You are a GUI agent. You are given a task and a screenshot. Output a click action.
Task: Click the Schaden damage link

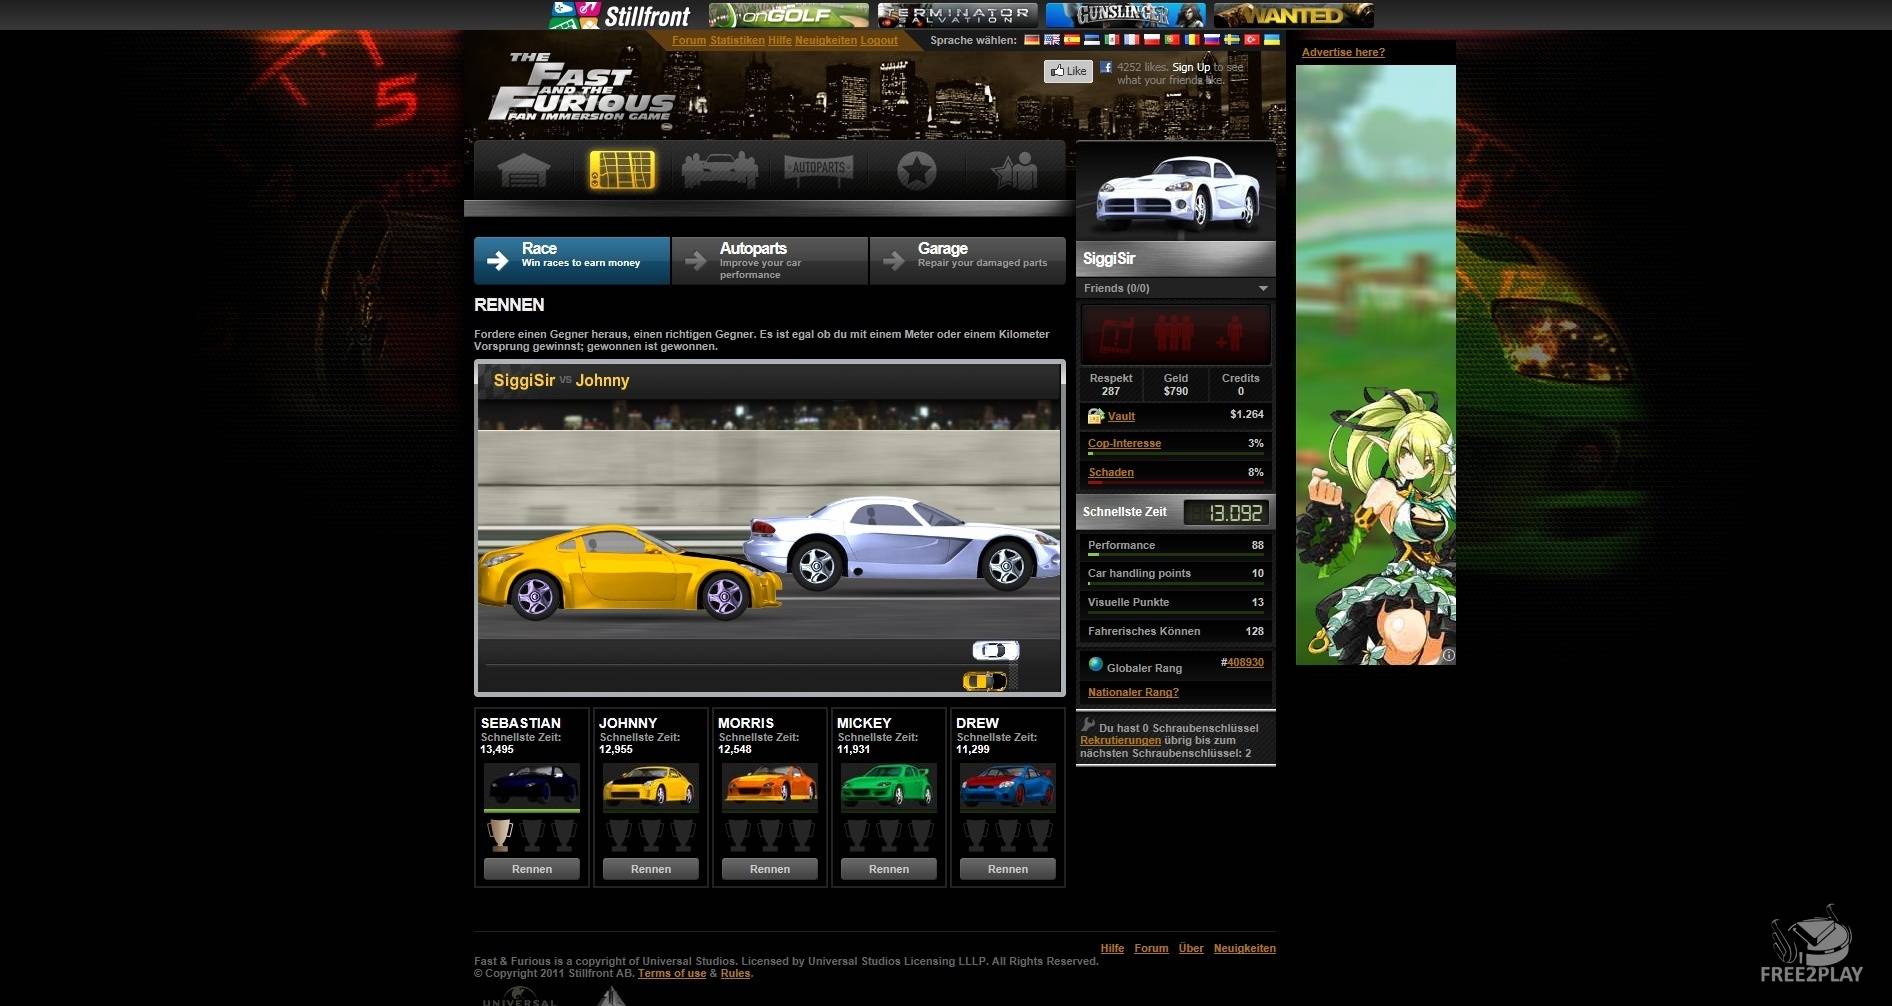tap(1111, 472)
